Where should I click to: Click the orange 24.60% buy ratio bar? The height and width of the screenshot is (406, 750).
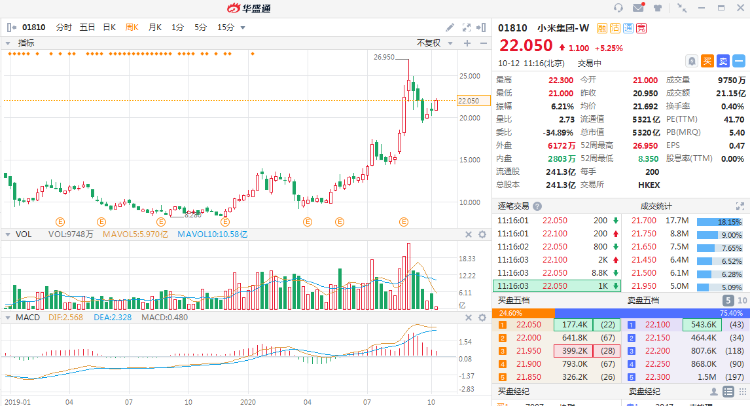point(523,313)
